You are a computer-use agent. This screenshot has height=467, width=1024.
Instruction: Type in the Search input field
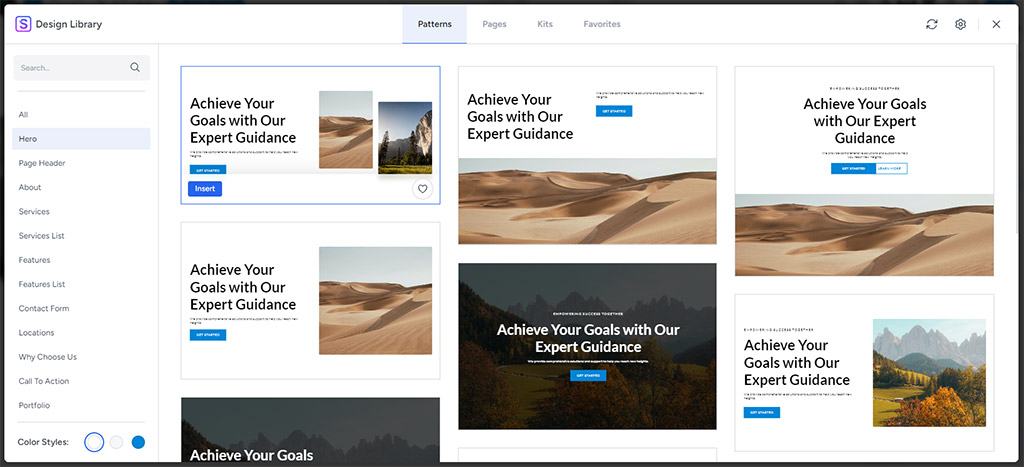point(70,68)
